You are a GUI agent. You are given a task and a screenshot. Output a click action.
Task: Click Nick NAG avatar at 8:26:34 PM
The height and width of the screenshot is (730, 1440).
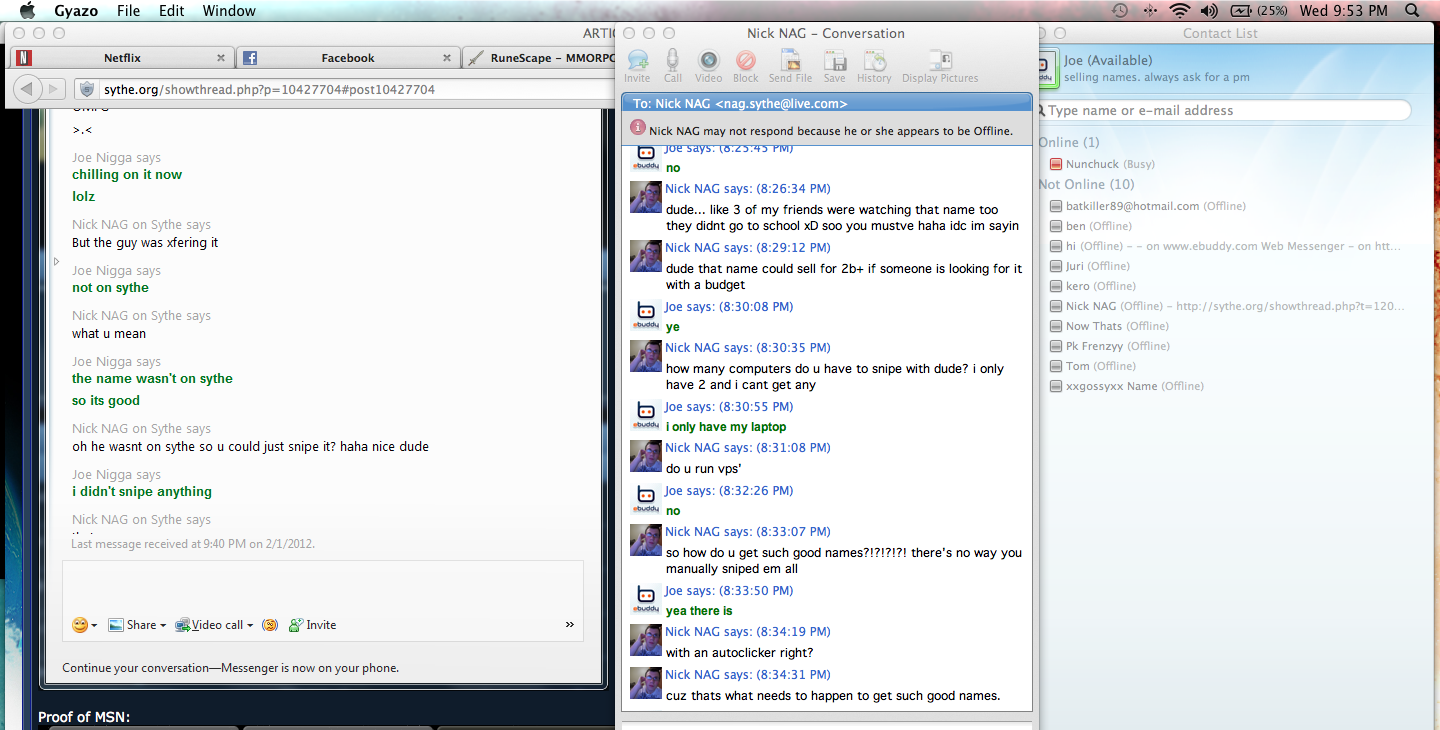tap(646, 197)
